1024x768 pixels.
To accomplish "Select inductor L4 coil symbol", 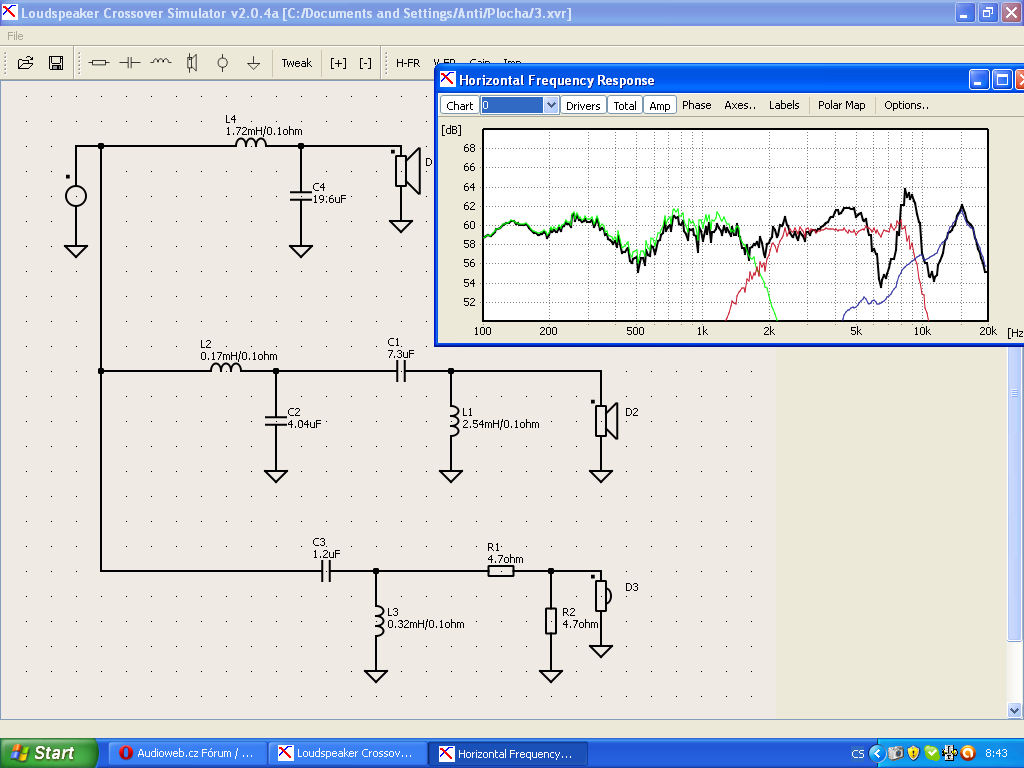I will point(251,143).
